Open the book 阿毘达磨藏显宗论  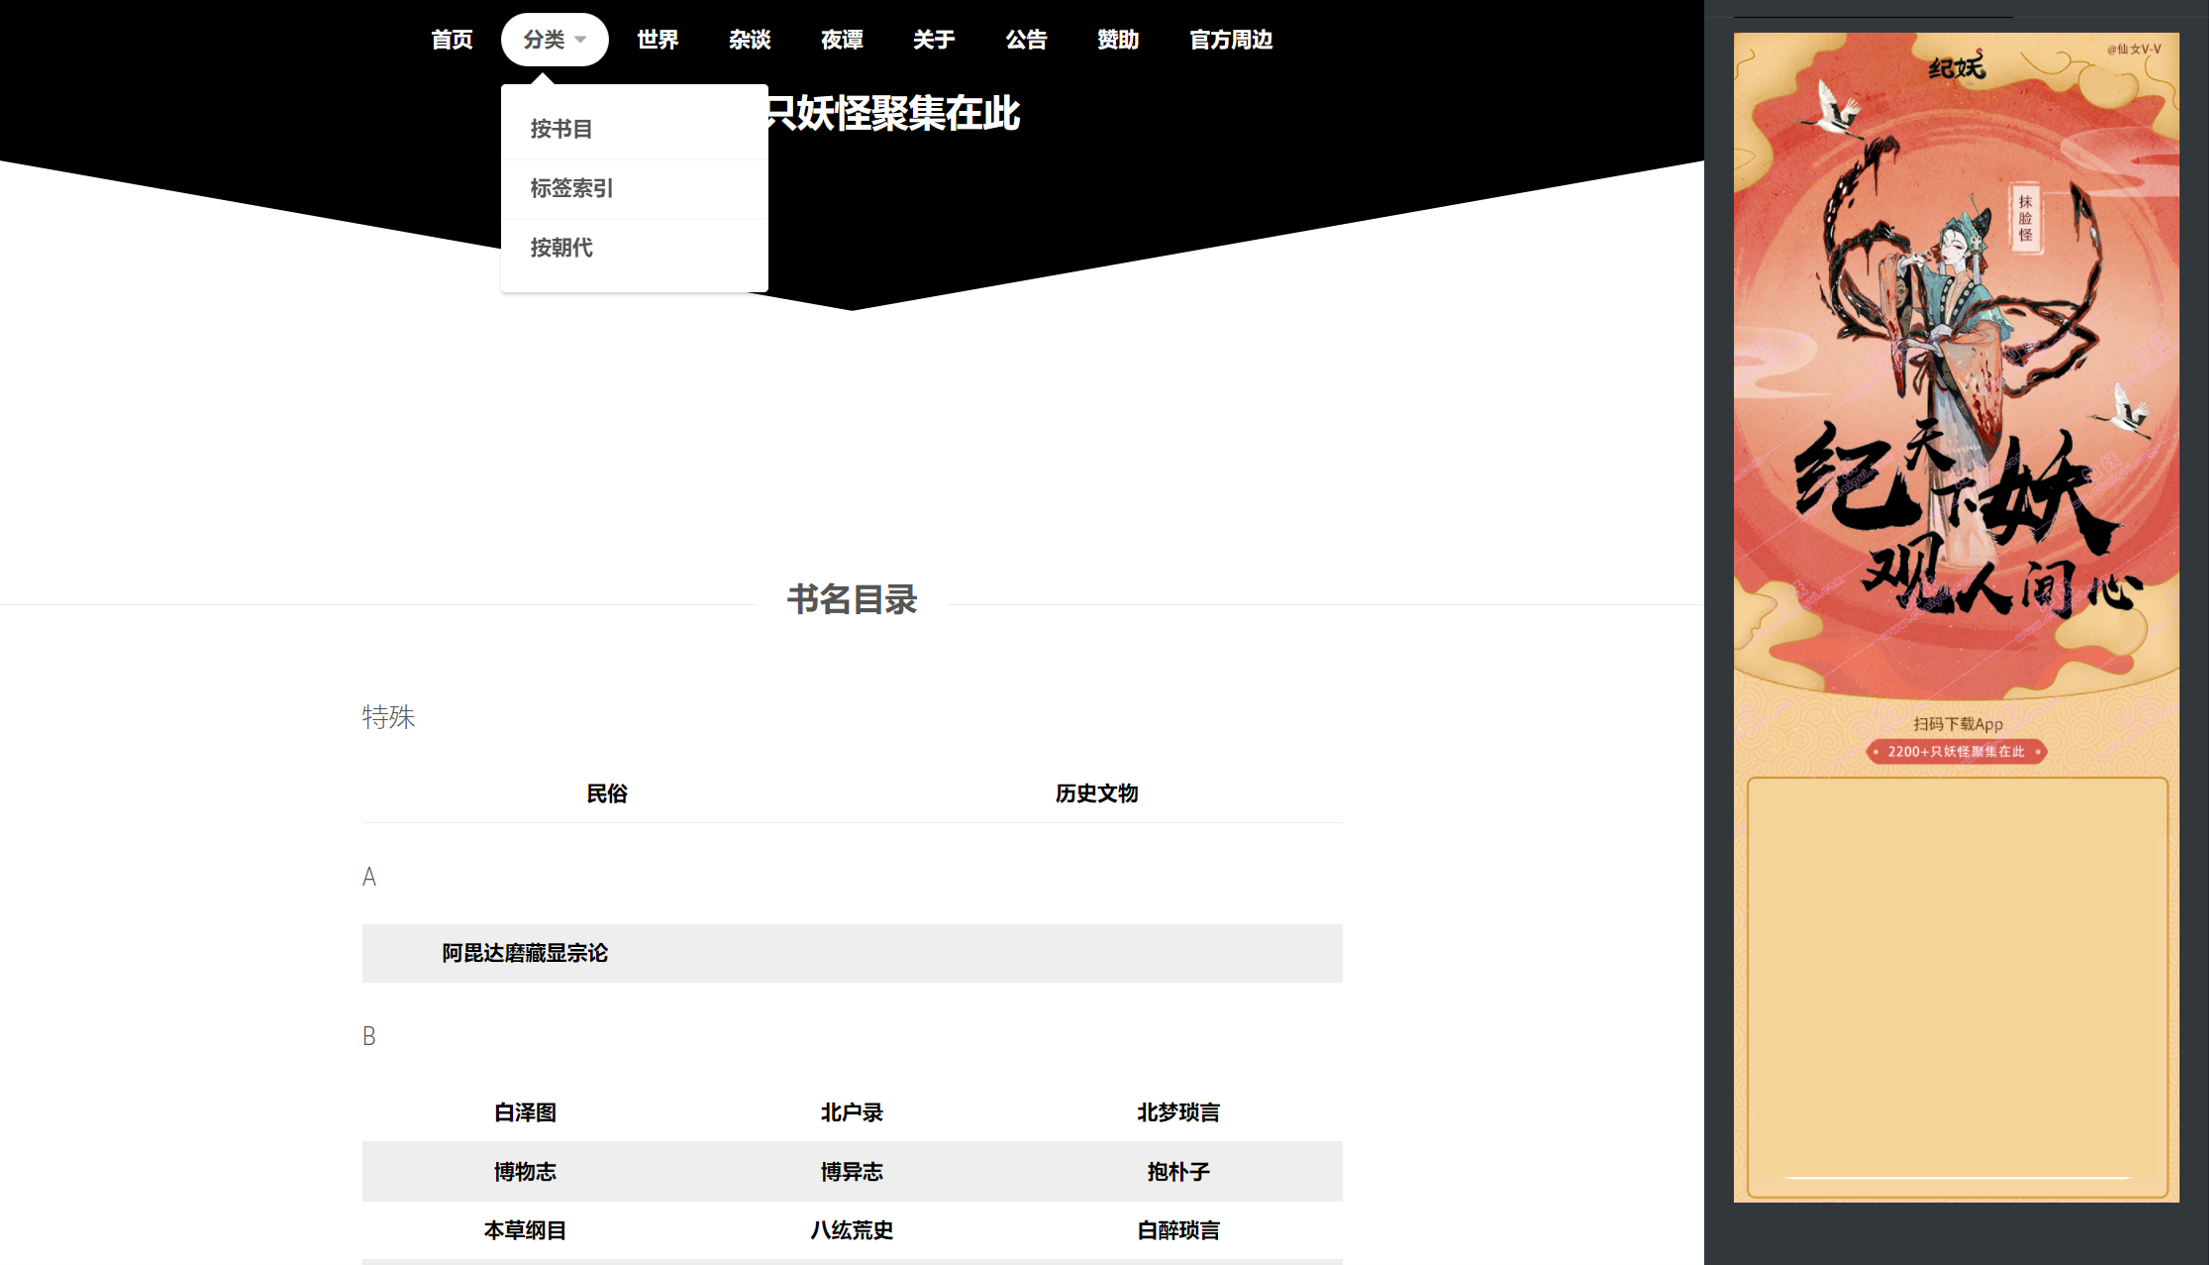(x=525, y=953)
